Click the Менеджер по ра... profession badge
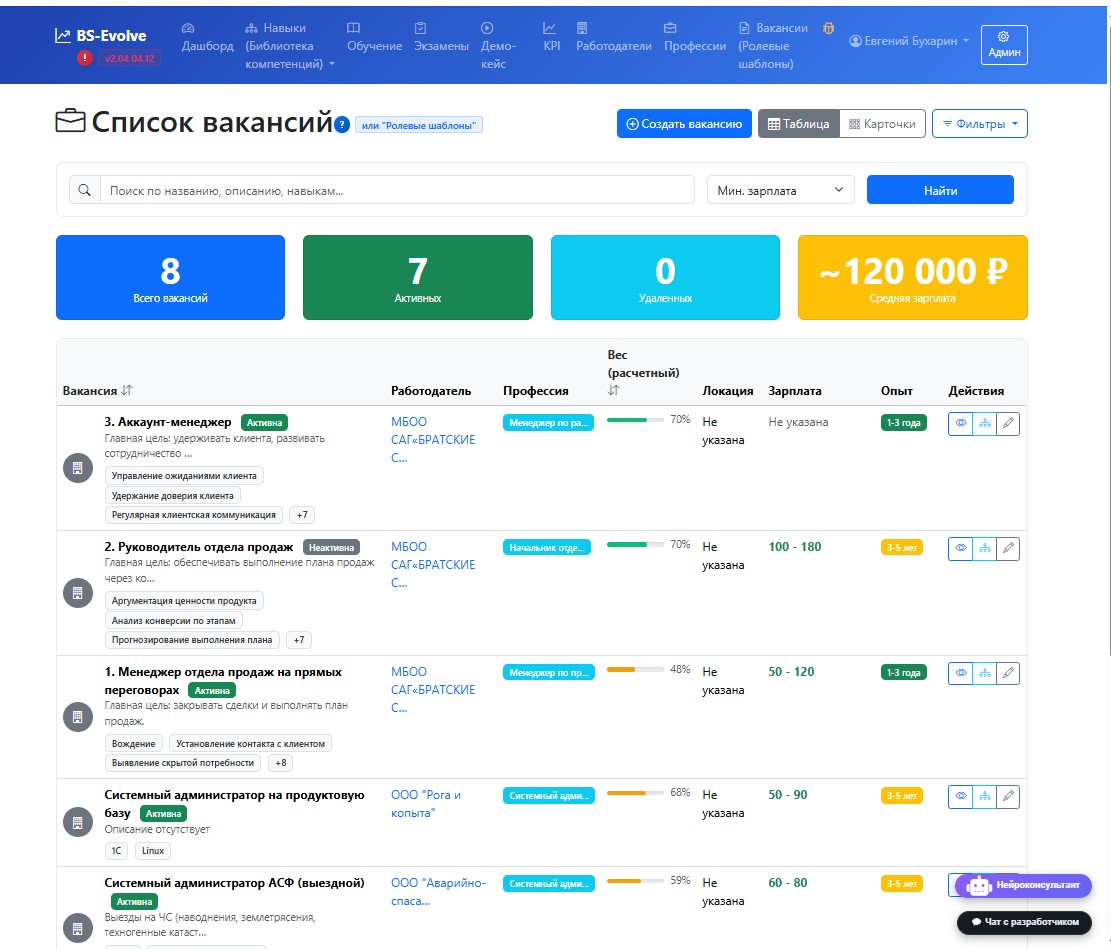 tap(548, 422)
